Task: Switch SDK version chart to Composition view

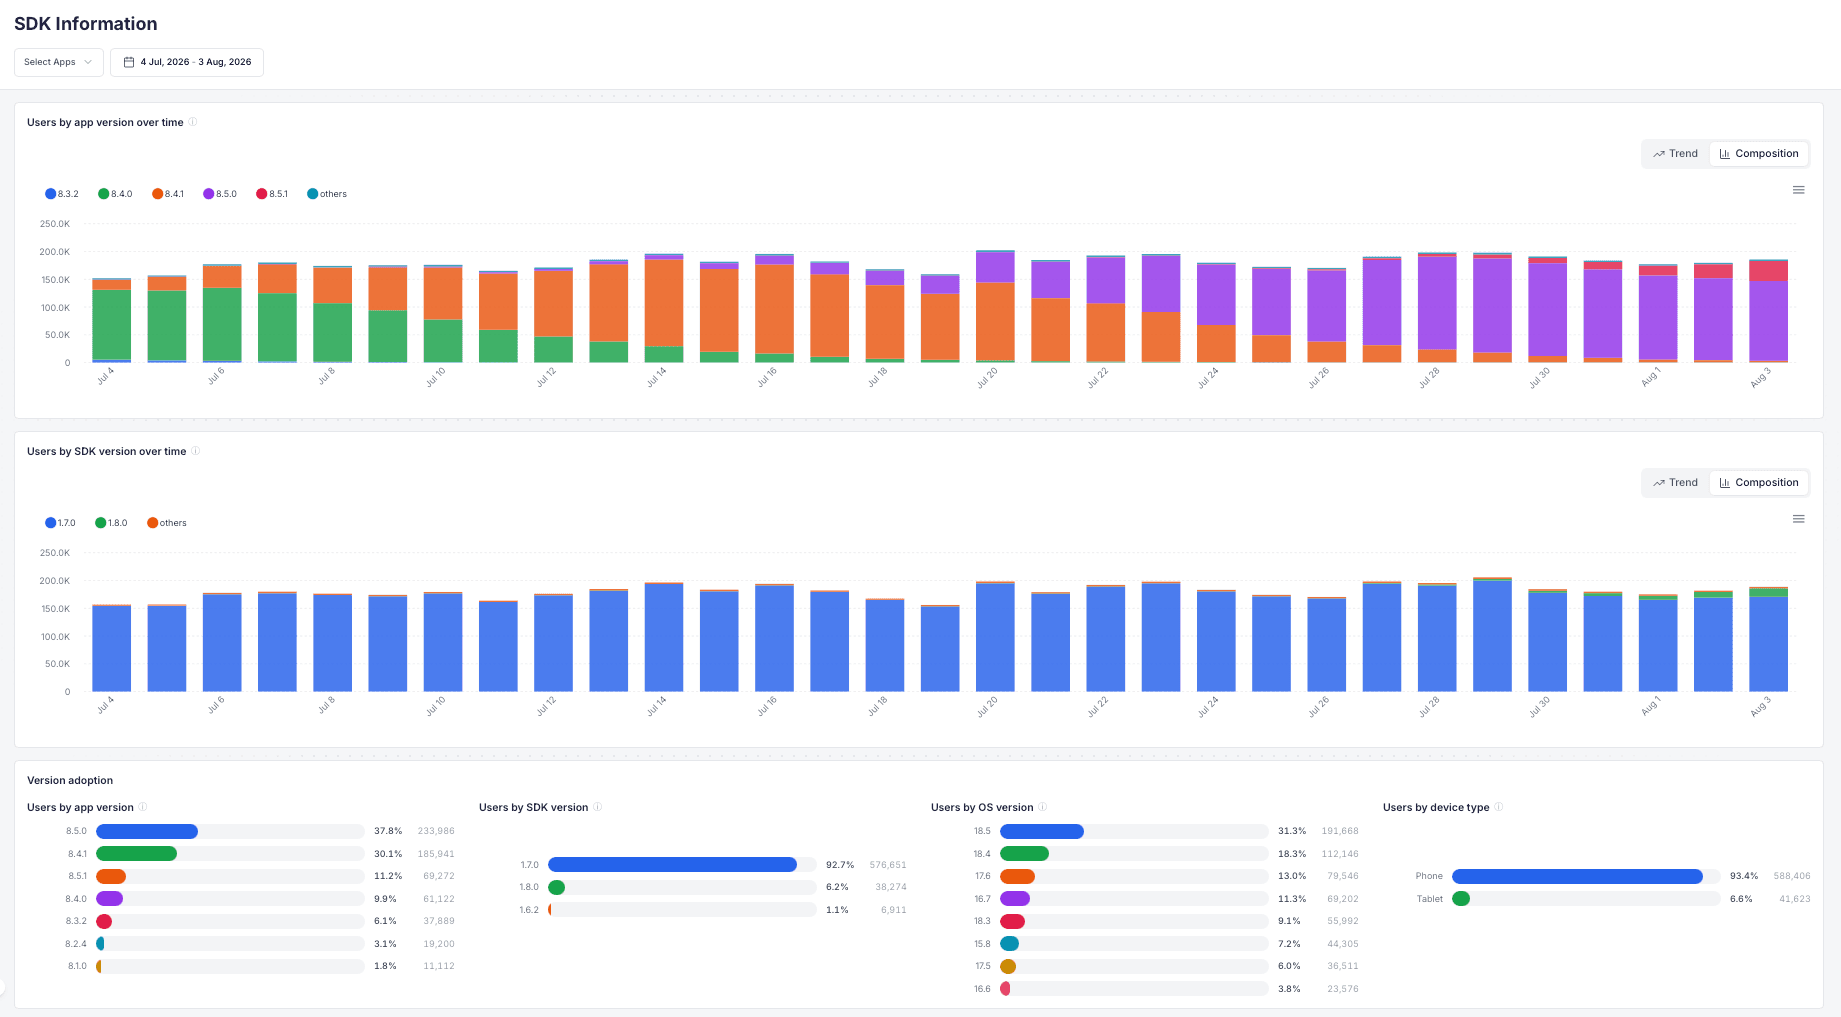Action: pyautogui.click(x=1759, y=483)
